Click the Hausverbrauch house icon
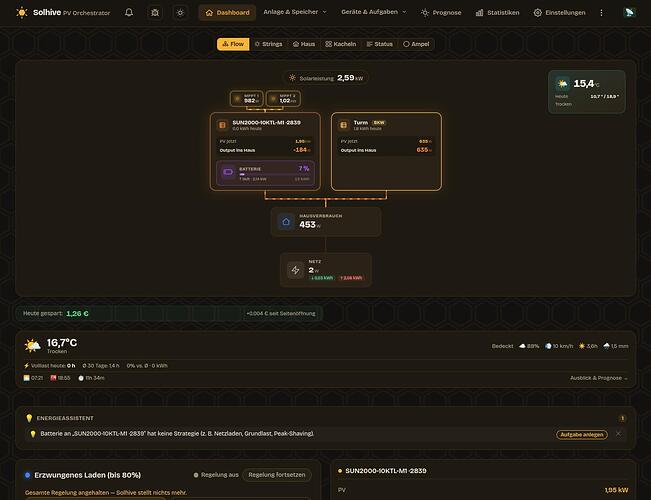 tap(286, 222)
